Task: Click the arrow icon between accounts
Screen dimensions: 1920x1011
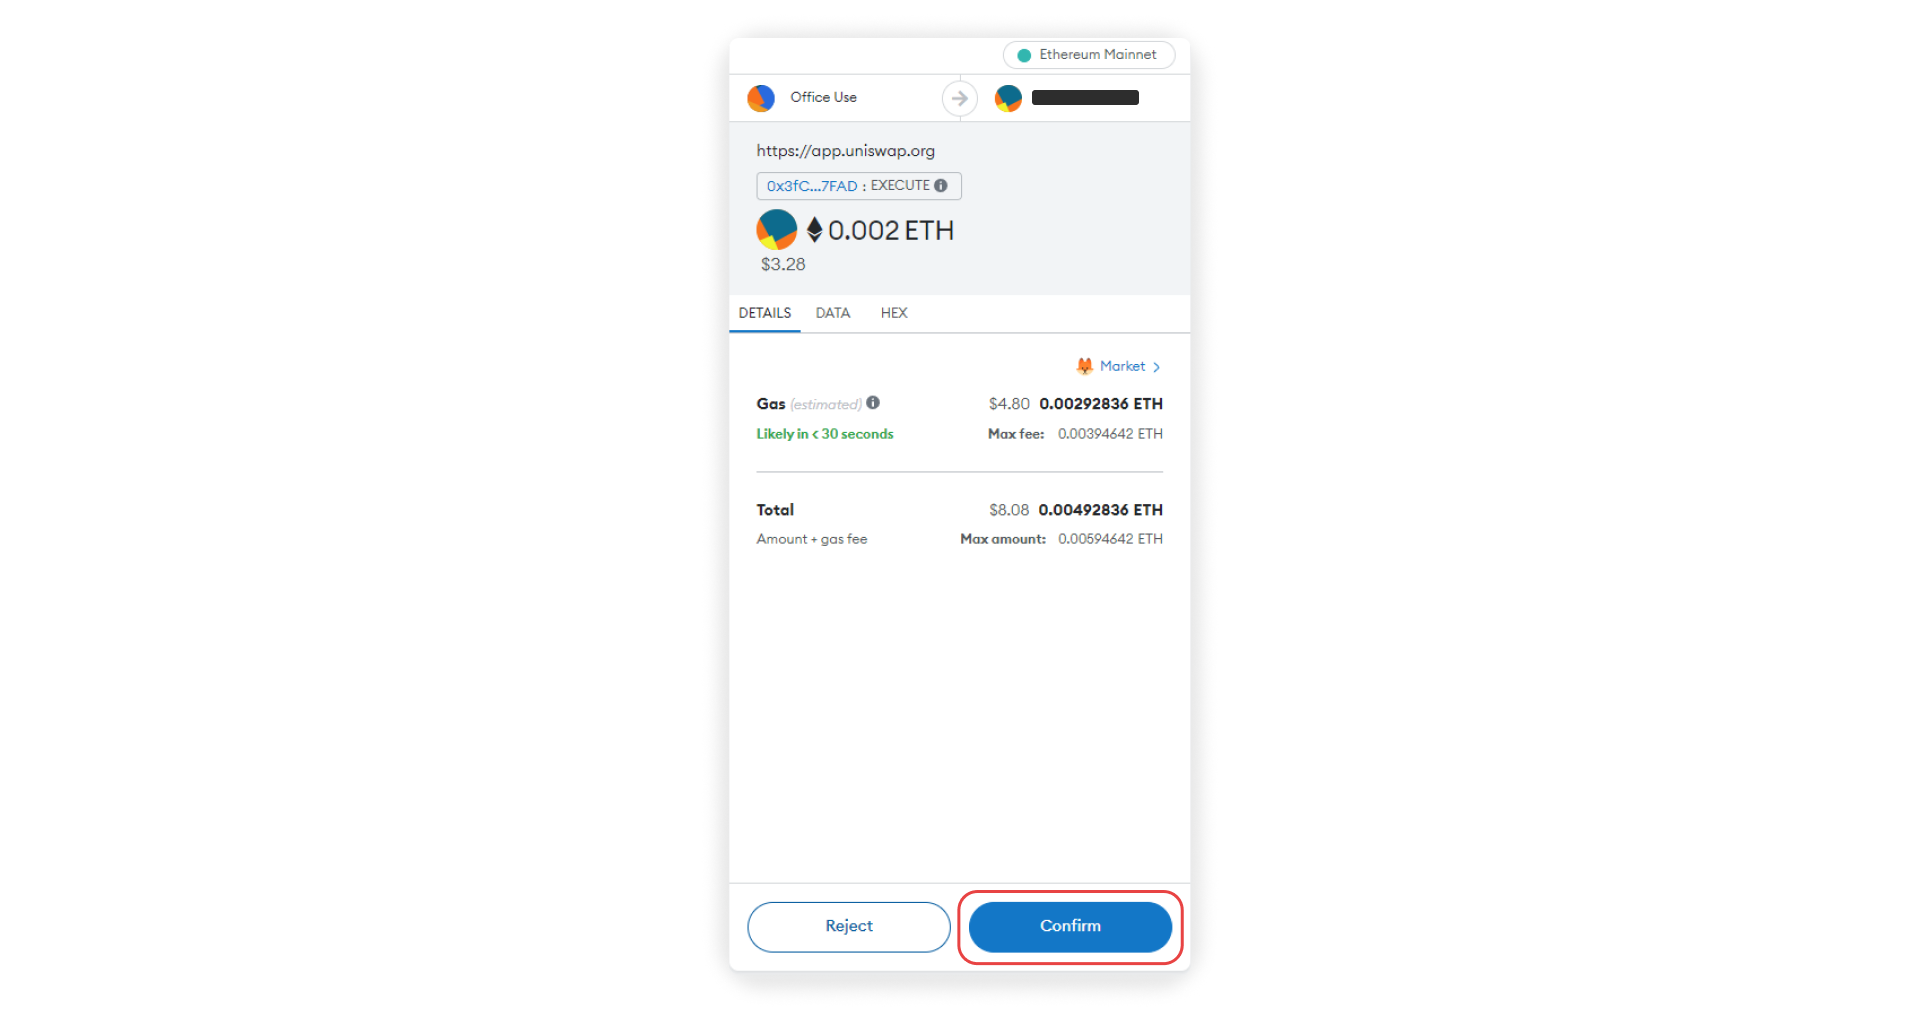Action: tap(960, 98)
